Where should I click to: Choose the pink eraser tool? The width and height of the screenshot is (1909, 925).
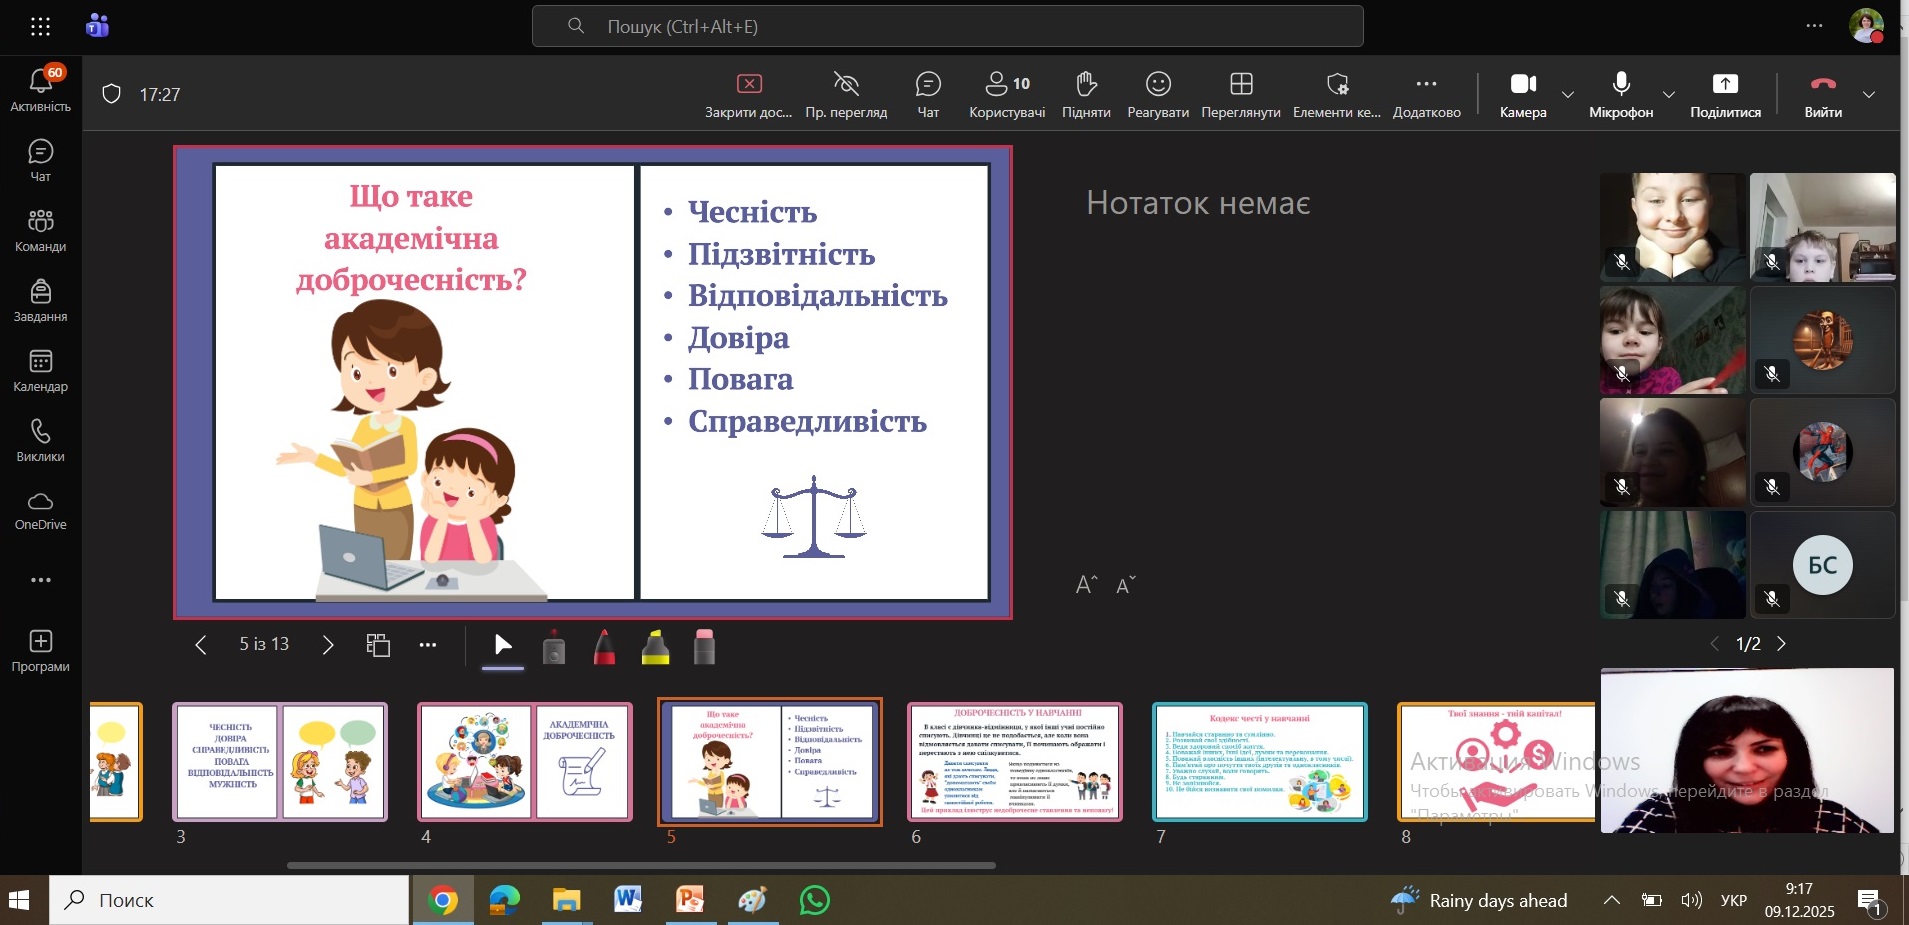704,647
